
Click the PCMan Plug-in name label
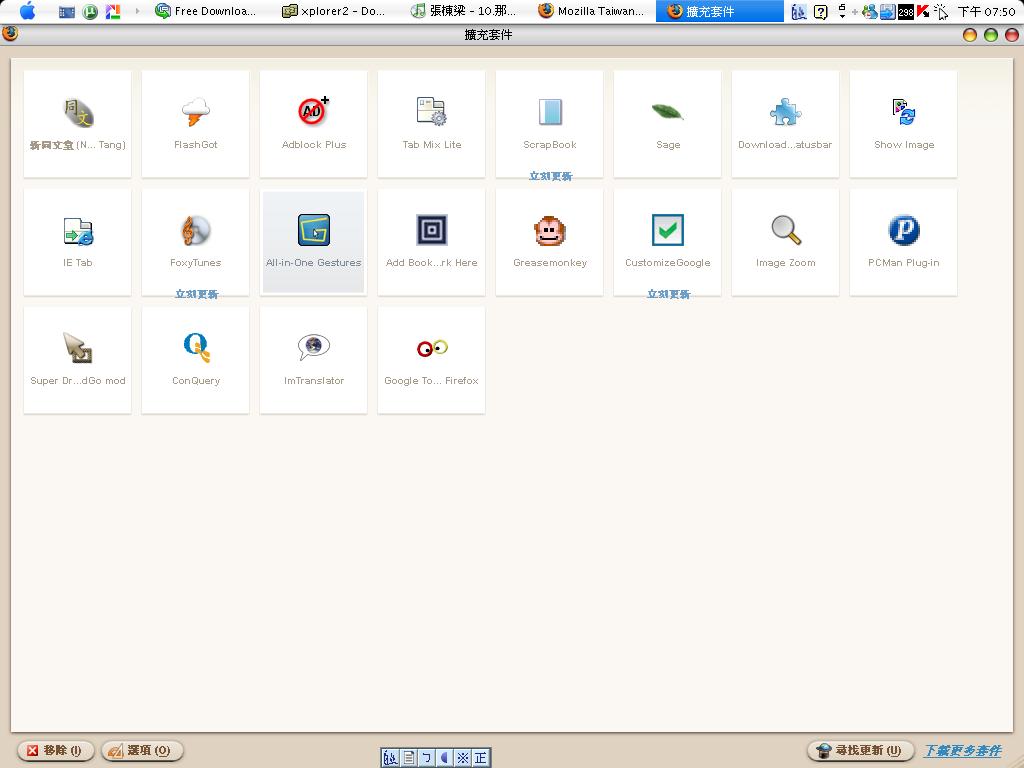pos(904,263)
